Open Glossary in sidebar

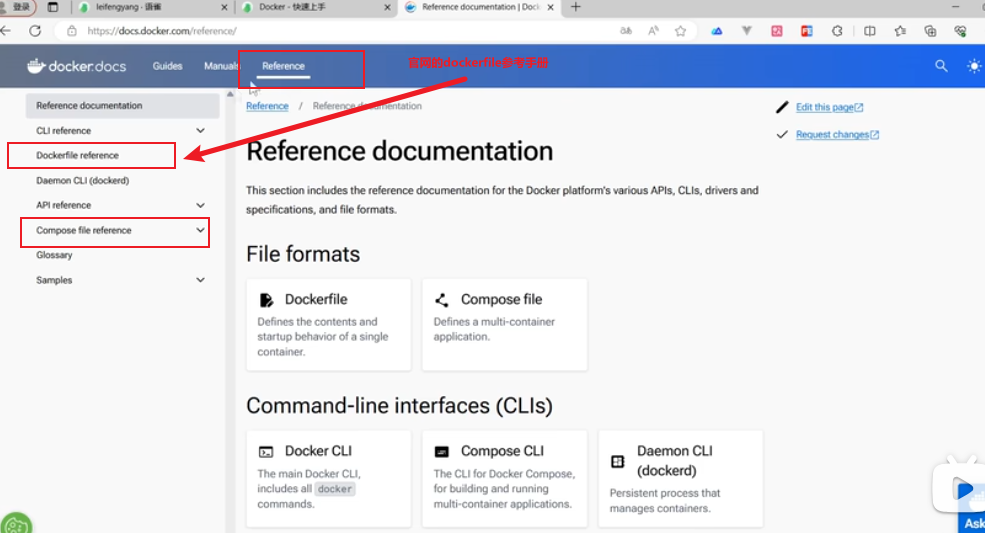coord(54,255)
